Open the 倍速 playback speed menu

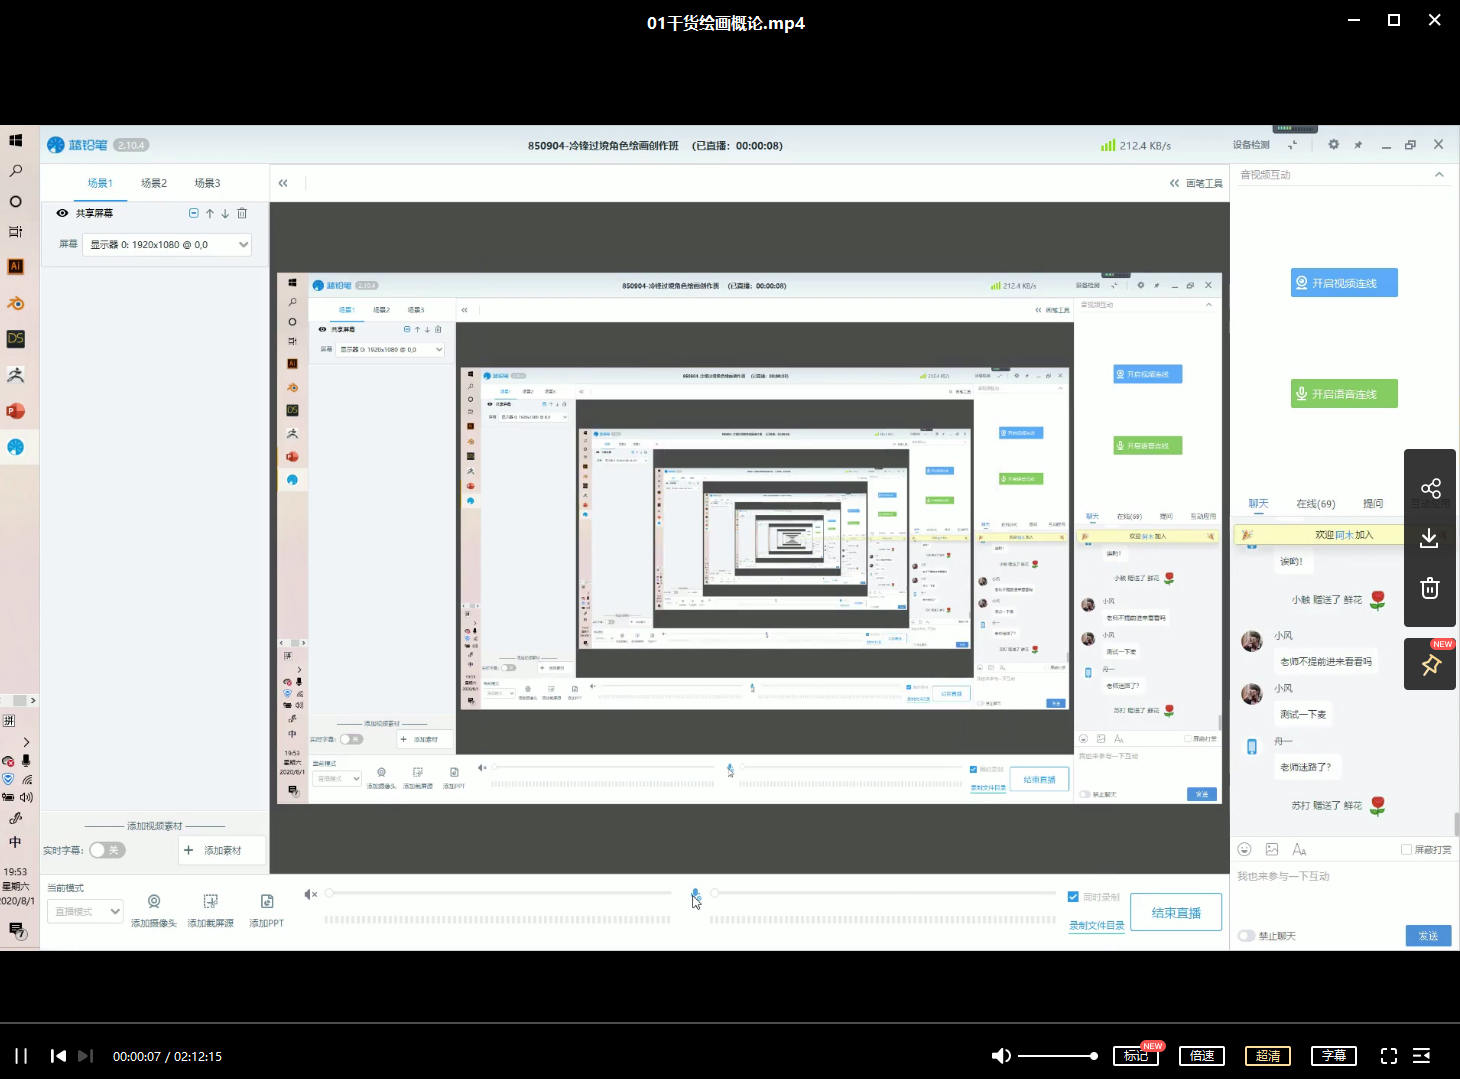point(1202,1056)
